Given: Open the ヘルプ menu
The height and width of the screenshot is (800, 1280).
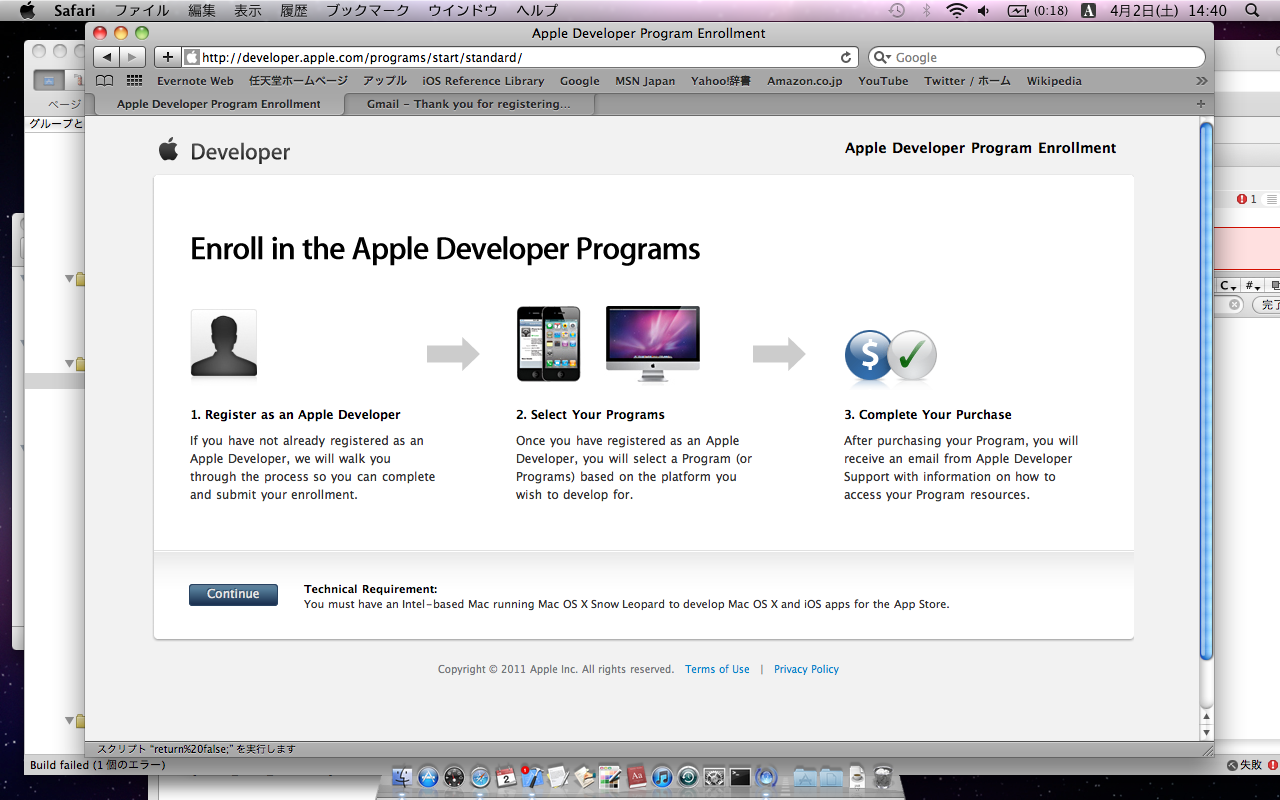Looking at the screenshot, I should click(537, 11).
